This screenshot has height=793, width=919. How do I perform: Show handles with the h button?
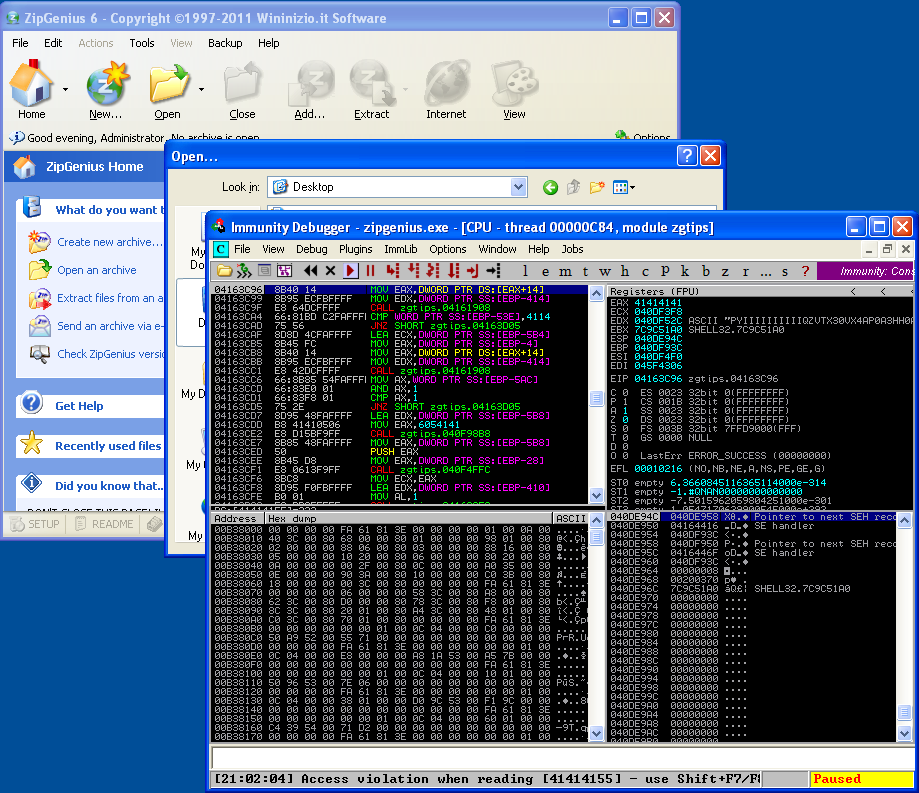[x=625, y=271]
